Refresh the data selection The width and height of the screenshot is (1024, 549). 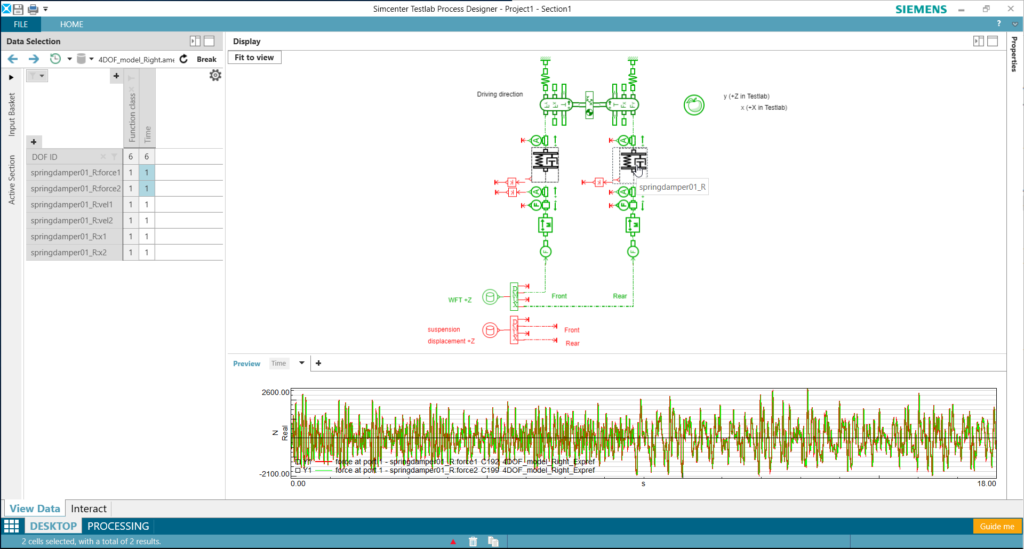point(184,59)
